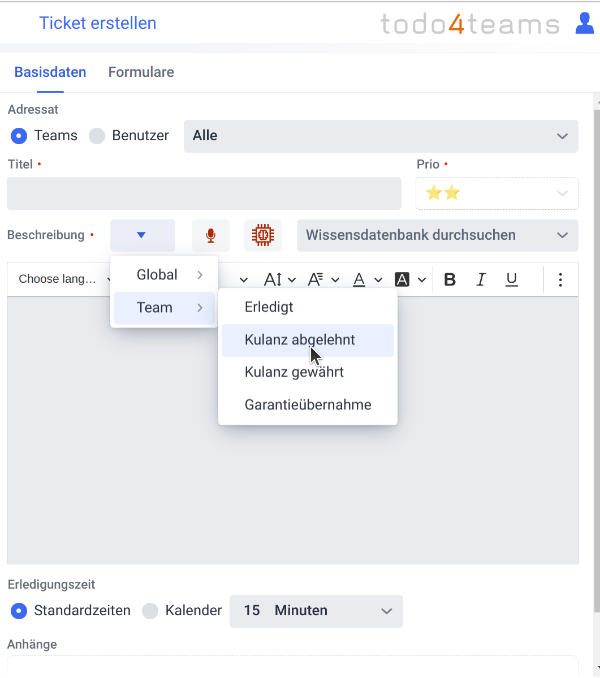Choose the Kulanz abgelehnt template
The width and height of the screenshot is (600, 678).
point(308,340)
